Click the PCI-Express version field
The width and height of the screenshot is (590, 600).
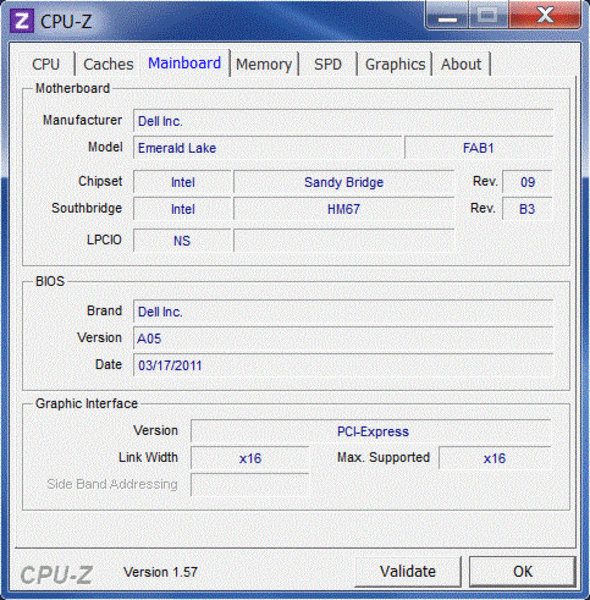coord(371,431)
